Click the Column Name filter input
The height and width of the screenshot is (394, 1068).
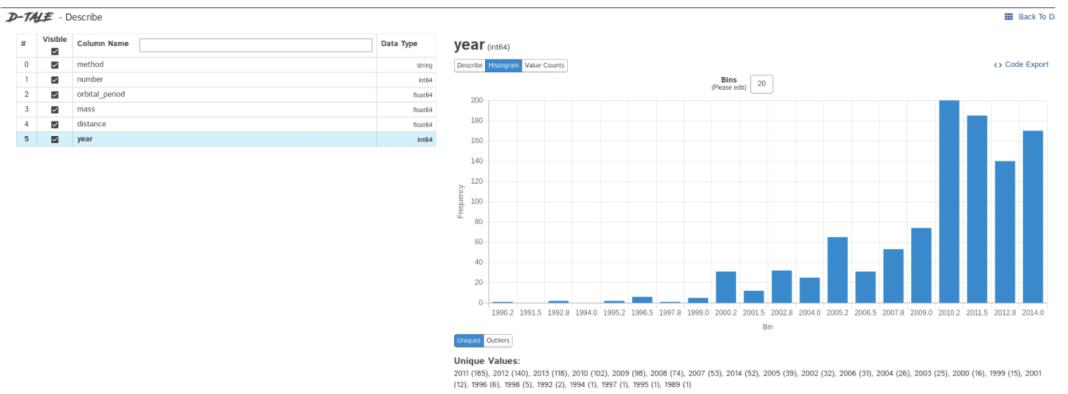point(256,45)
